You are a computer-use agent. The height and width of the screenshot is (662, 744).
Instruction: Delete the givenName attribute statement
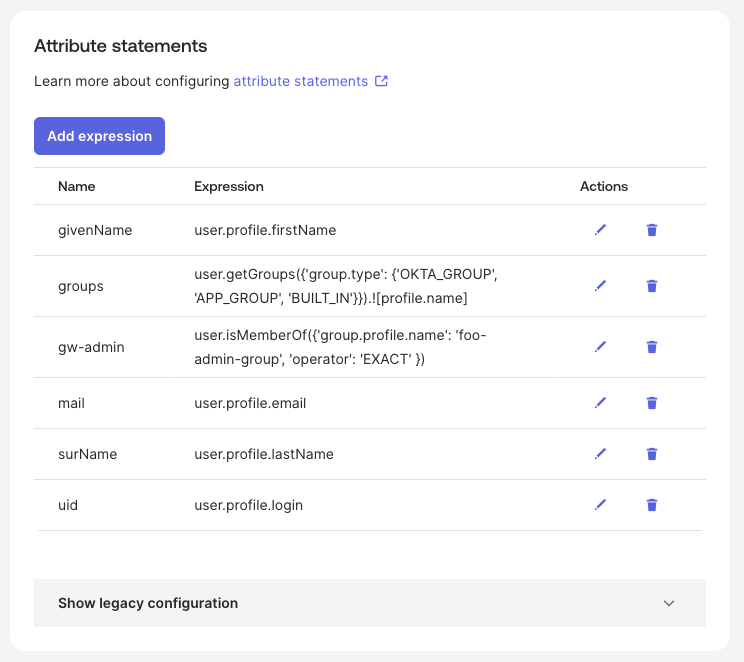pyautogui.click(x=652, y=230)
